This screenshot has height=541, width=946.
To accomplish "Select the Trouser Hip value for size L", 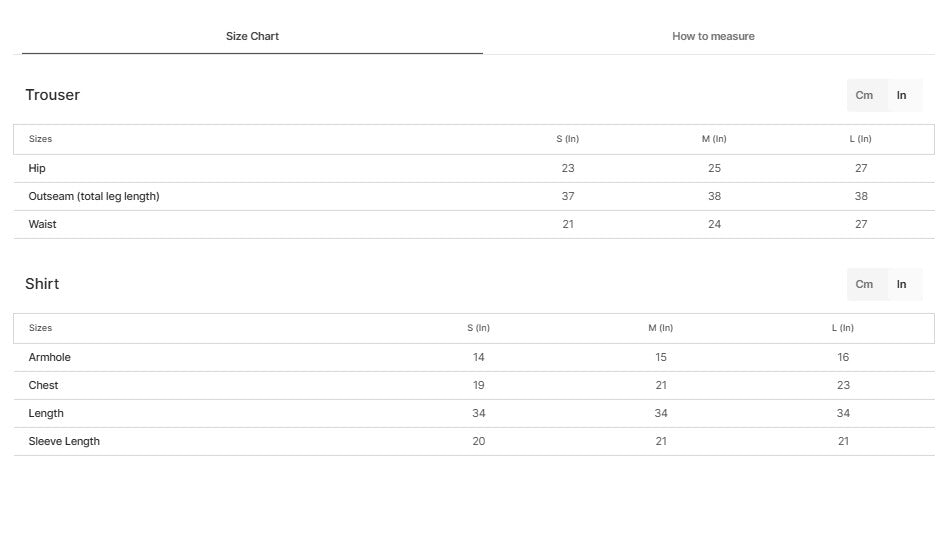I will [860, 168].
